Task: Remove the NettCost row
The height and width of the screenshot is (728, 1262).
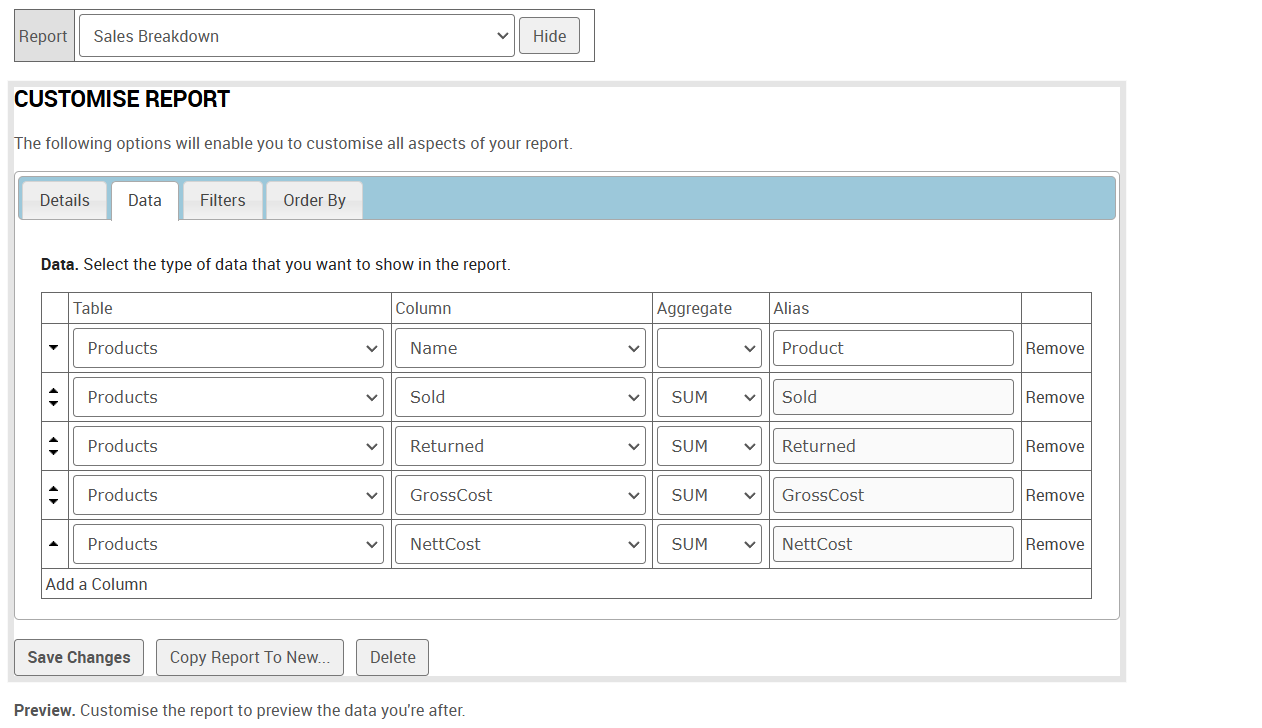Action: point(1055,544)
